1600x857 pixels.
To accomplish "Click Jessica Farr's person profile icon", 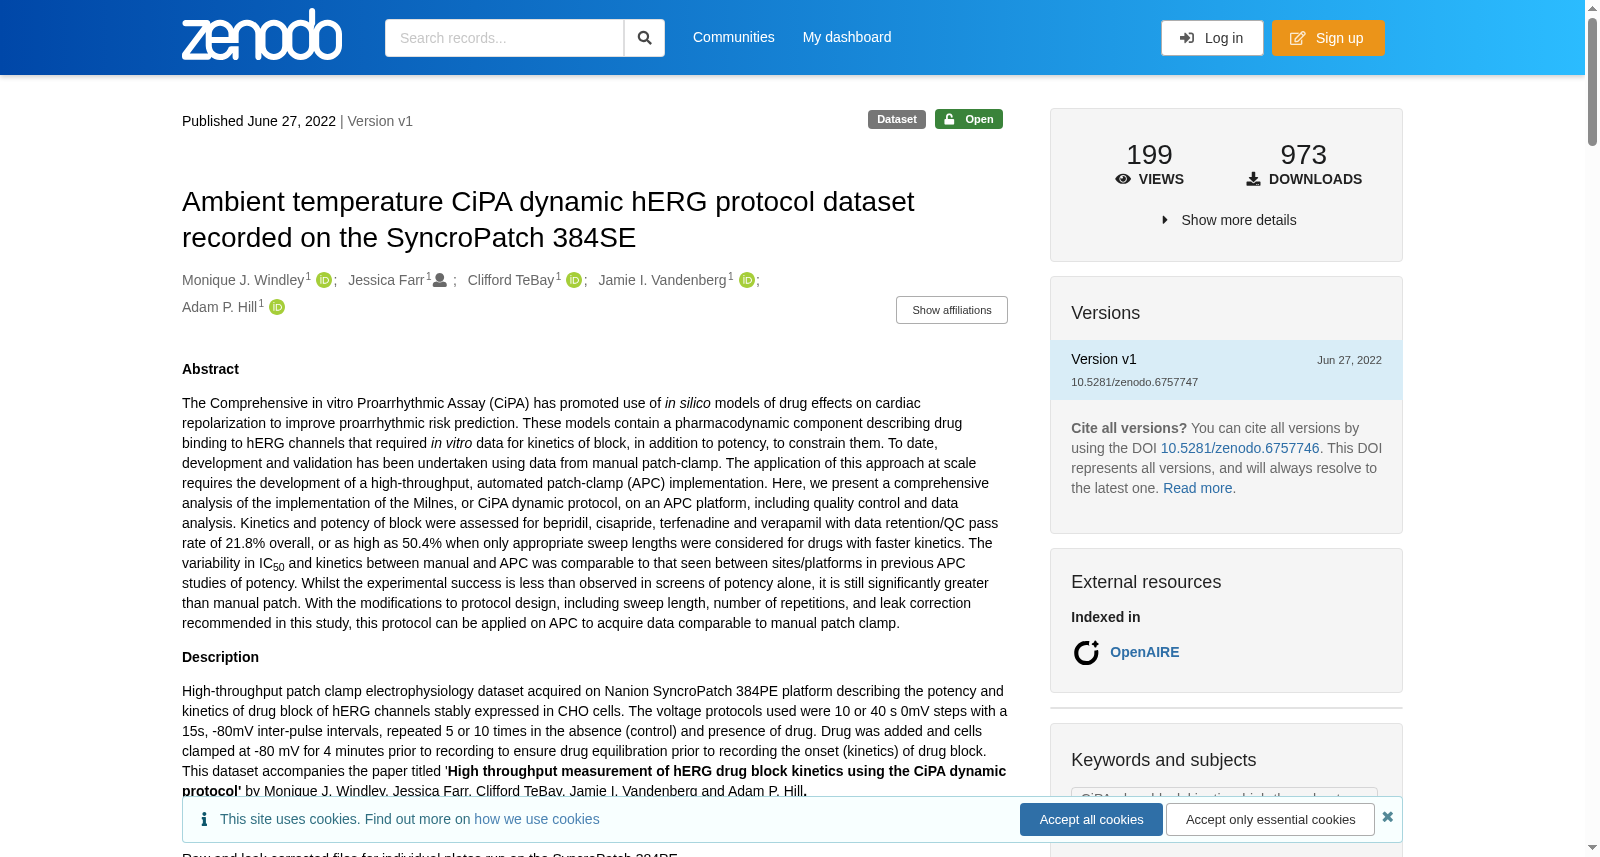I will pyautogui.click(x=440, y=281).
